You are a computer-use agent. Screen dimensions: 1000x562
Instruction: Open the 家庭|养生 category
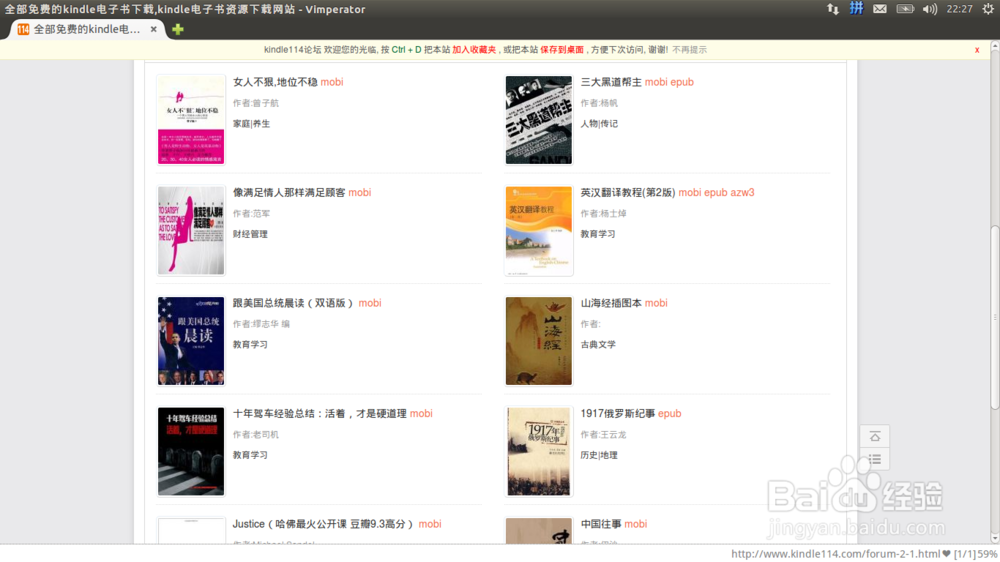point(251,124)
